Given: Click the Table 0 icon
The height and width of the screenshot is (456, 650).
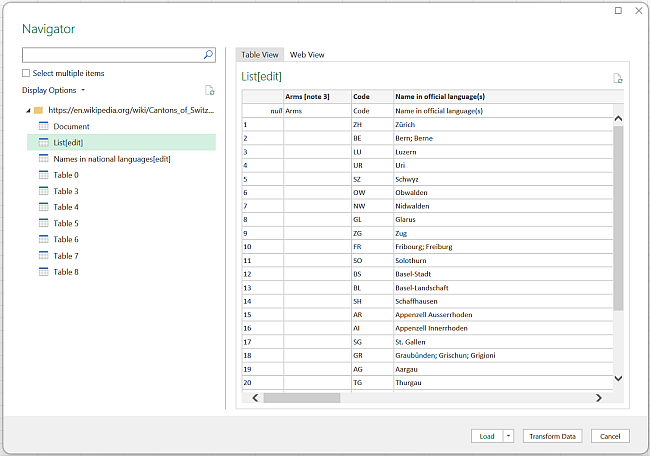Looking at the screenshot, I should (44, 175).
